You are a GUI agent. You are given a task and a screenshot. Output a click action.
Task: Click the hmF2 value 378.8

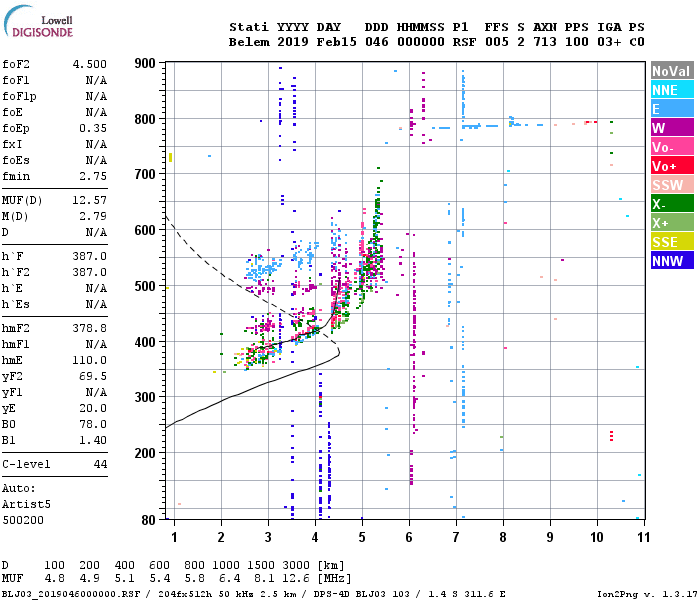pos(90,329)
